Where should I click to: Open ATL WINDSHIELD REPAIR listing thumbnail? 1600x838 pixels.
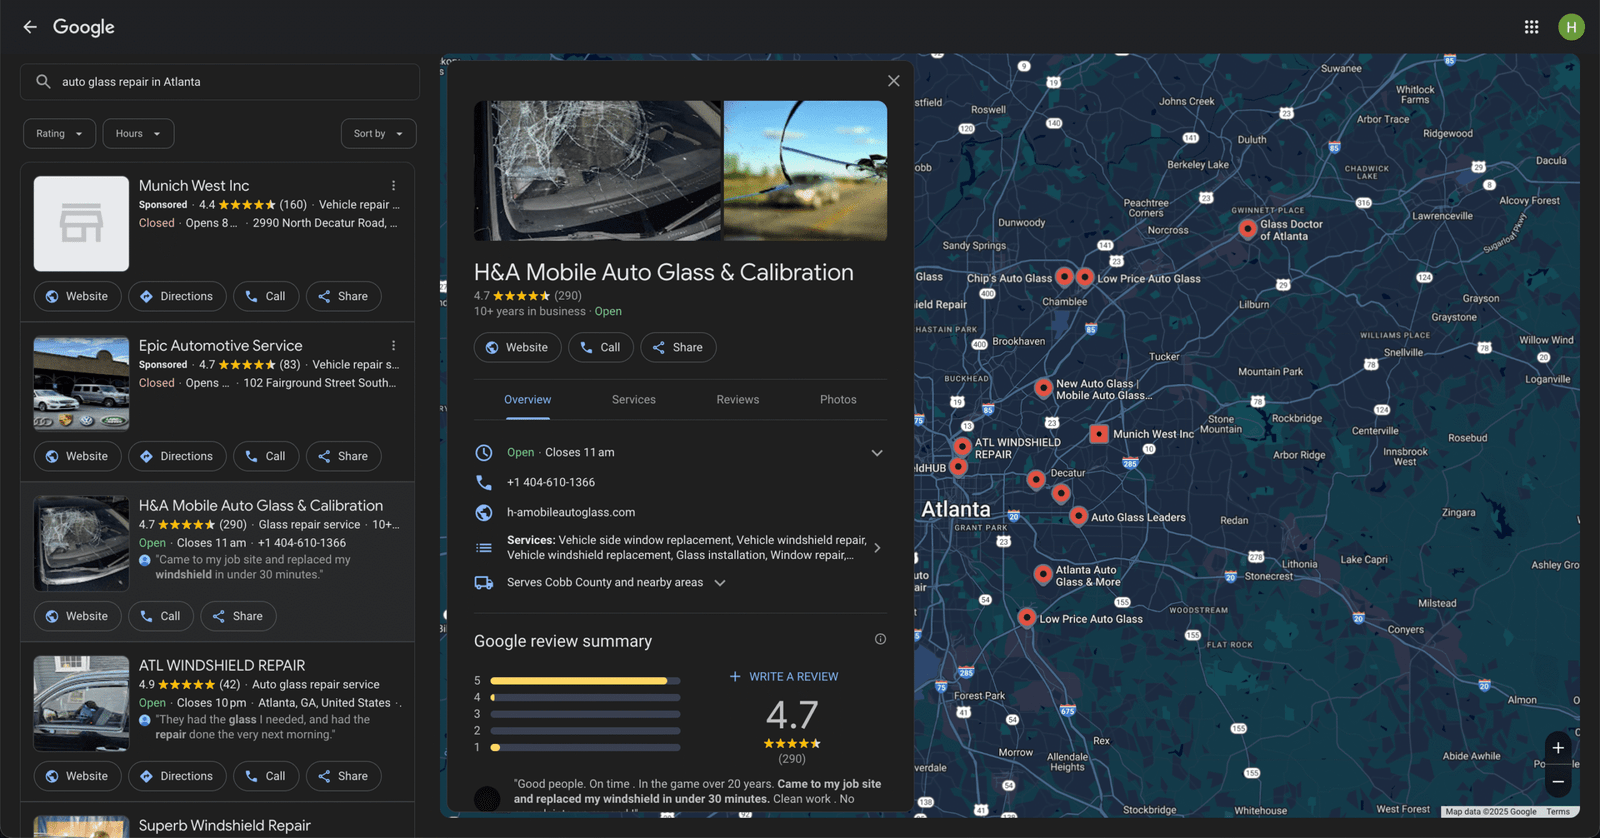pos(81,704)
